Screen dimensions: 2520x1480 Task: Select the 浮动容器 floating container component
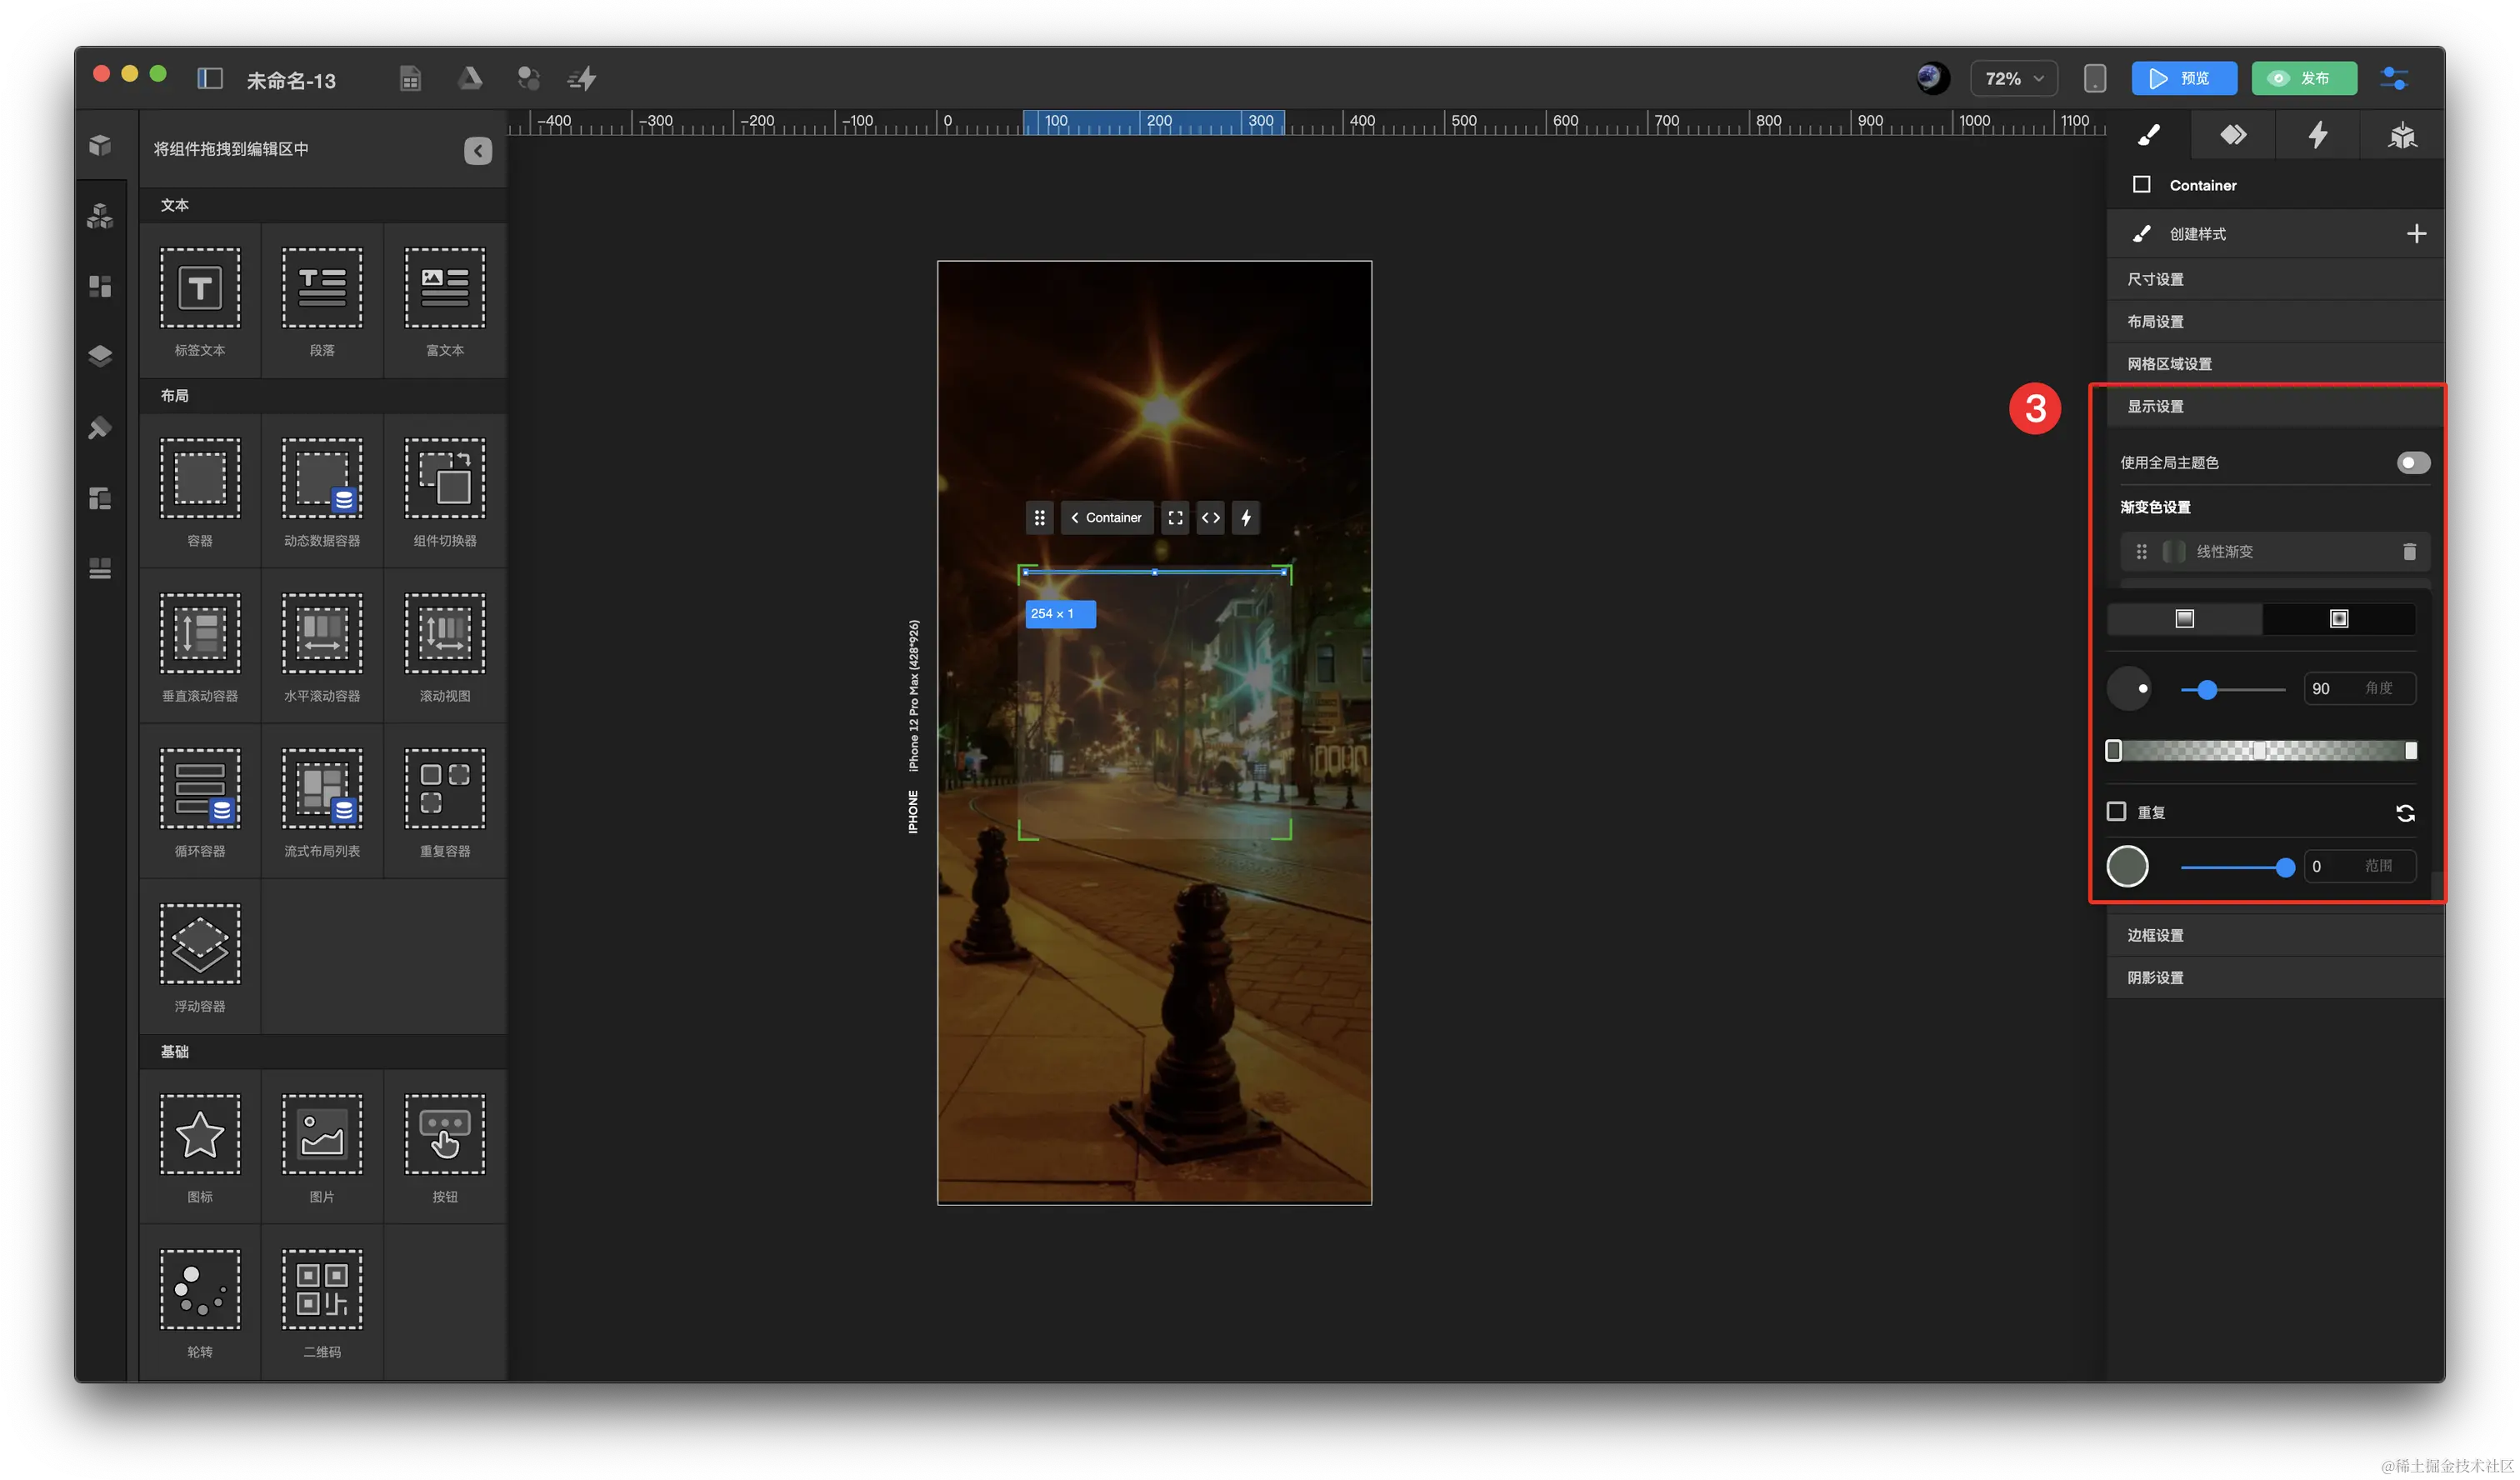coord(200,945)
